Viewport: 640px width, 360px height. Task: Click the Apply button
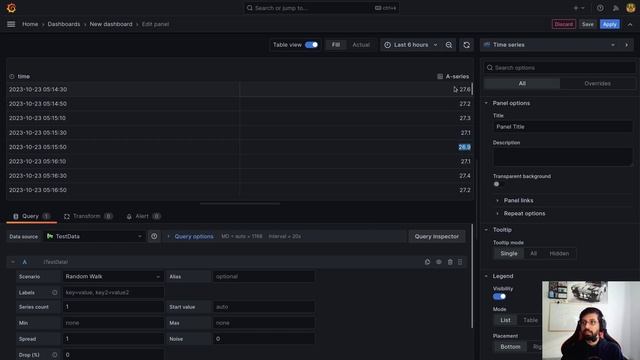[x=609, y=24]
